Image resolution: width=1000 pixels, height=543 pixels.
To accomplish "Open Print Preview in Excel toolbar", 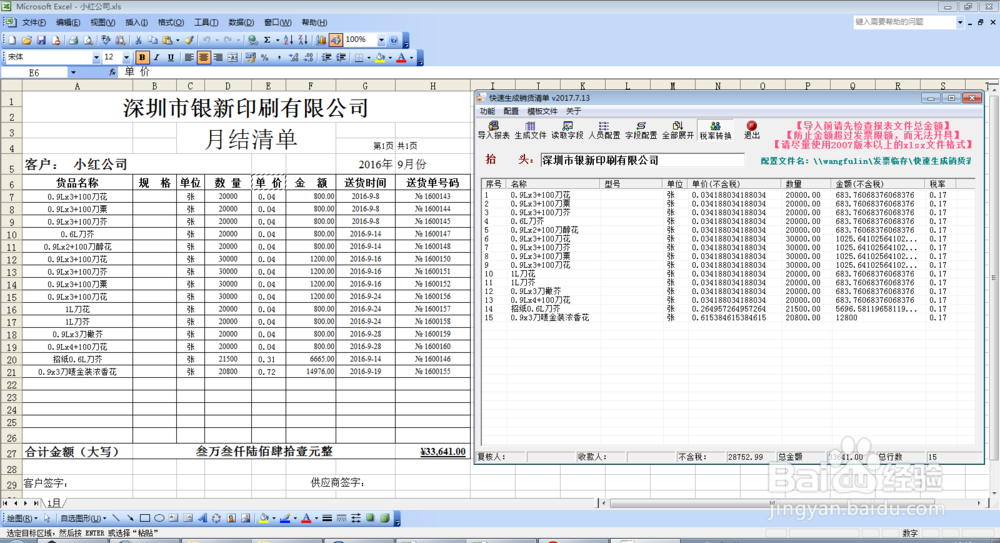I will pos(88,40).
